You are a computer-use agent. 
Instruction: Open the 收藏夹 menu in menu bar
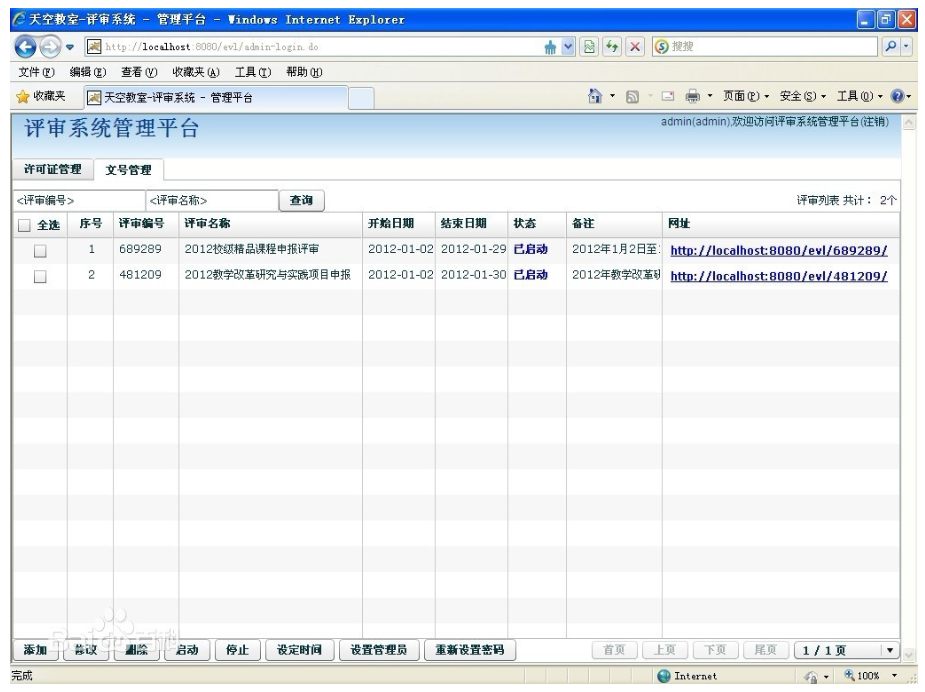(x=190, y=72)
